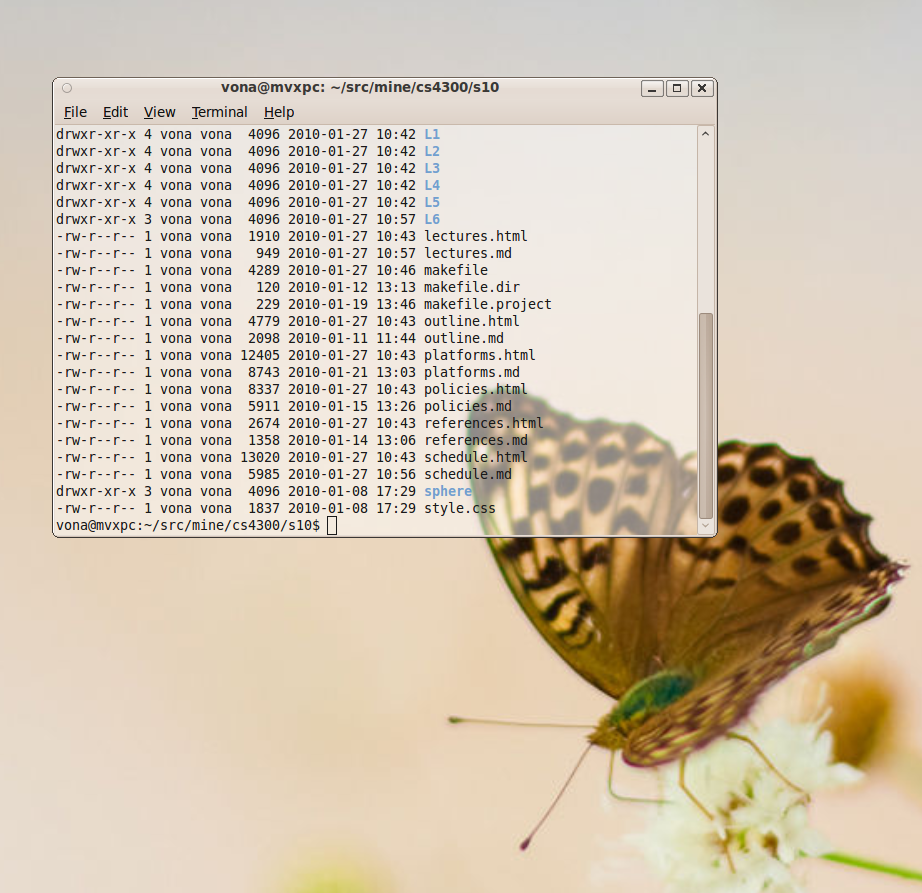This screenshot has width=922, height=893.
Task: Maximize the terminal window
Action: [677, 88]
